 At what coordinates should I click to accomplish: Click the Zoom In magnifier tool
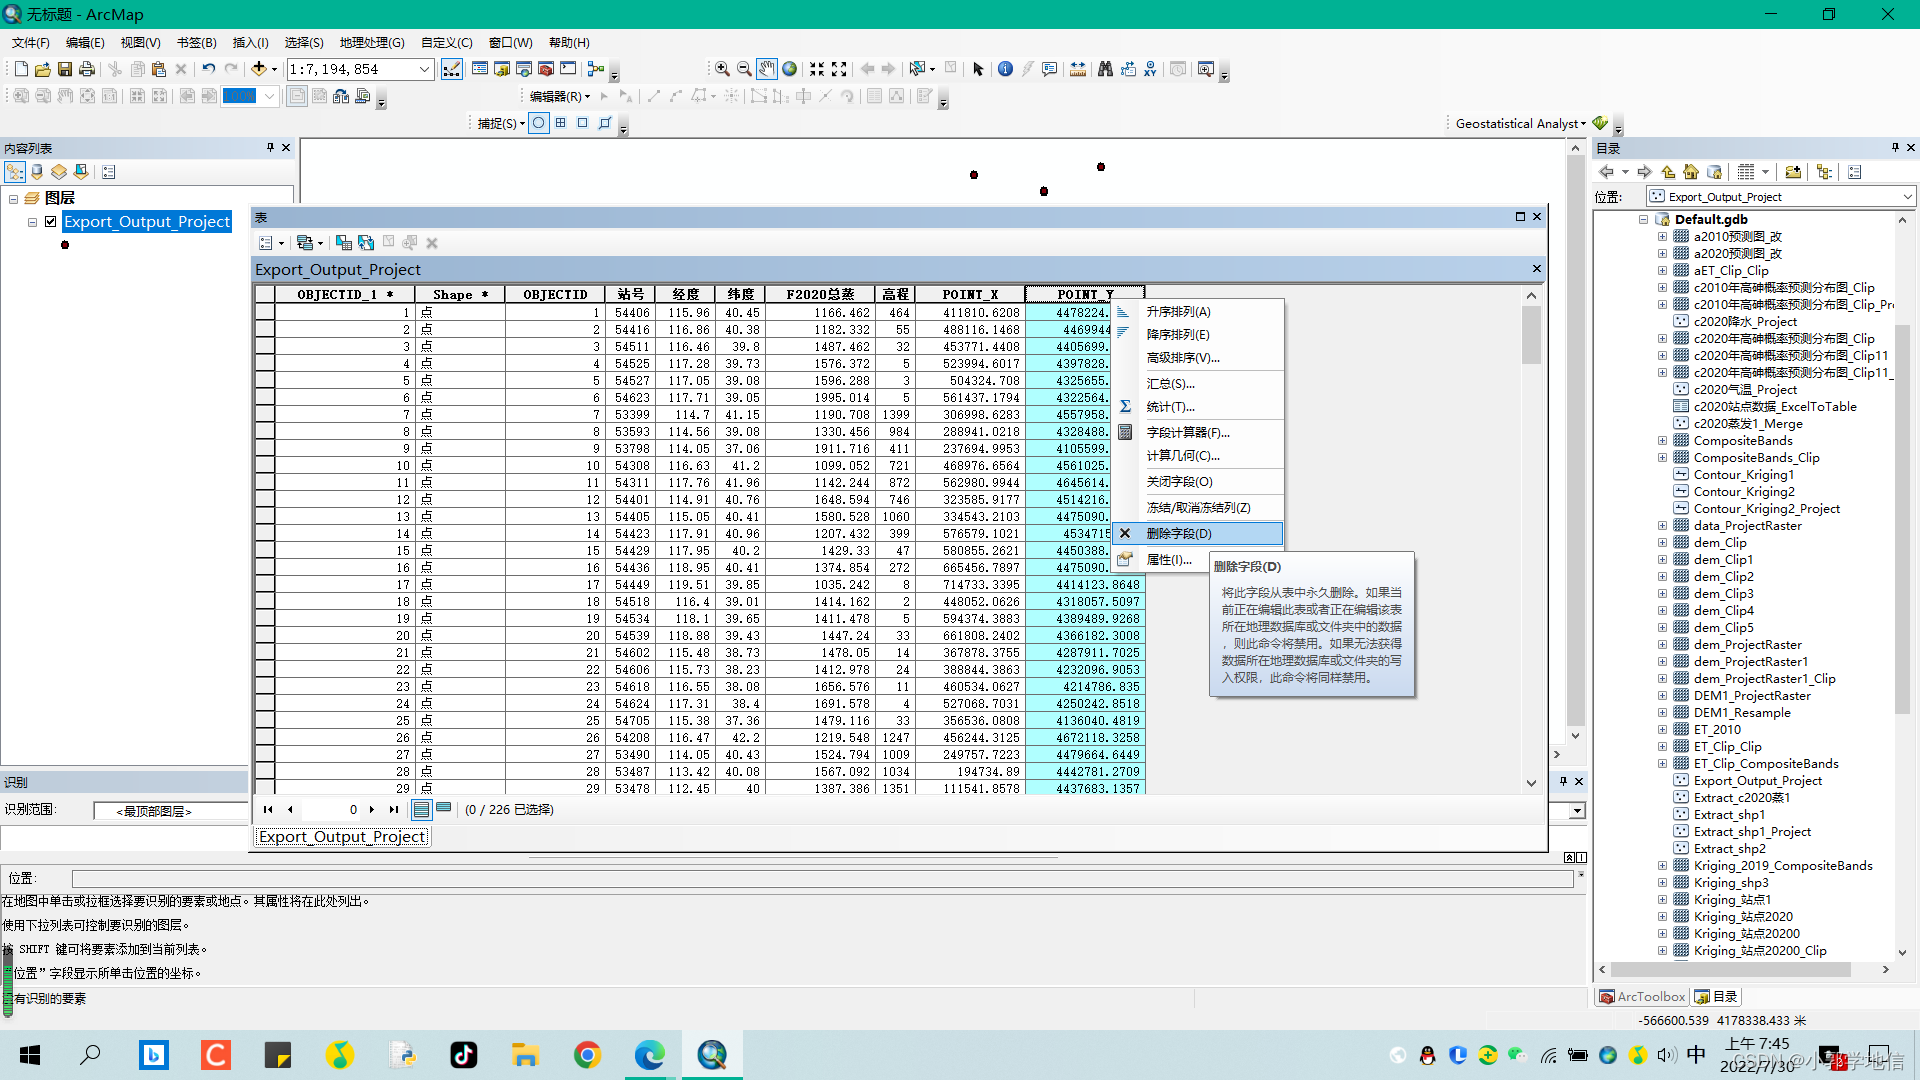pyautogui.click(x=722, y=69)
